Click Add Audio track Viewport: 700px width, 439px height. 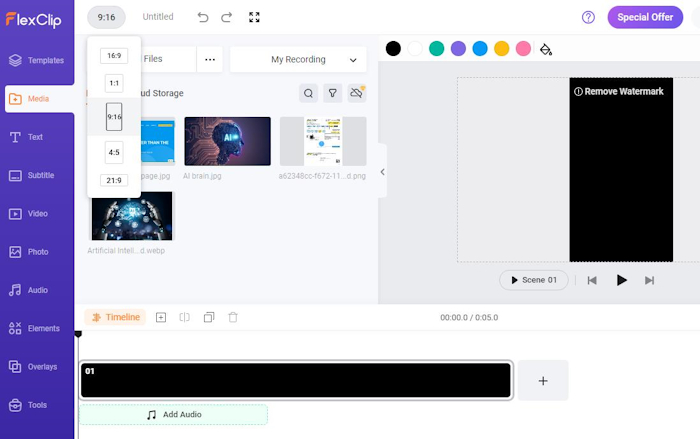pyautogui.click(x=174, y=414)
